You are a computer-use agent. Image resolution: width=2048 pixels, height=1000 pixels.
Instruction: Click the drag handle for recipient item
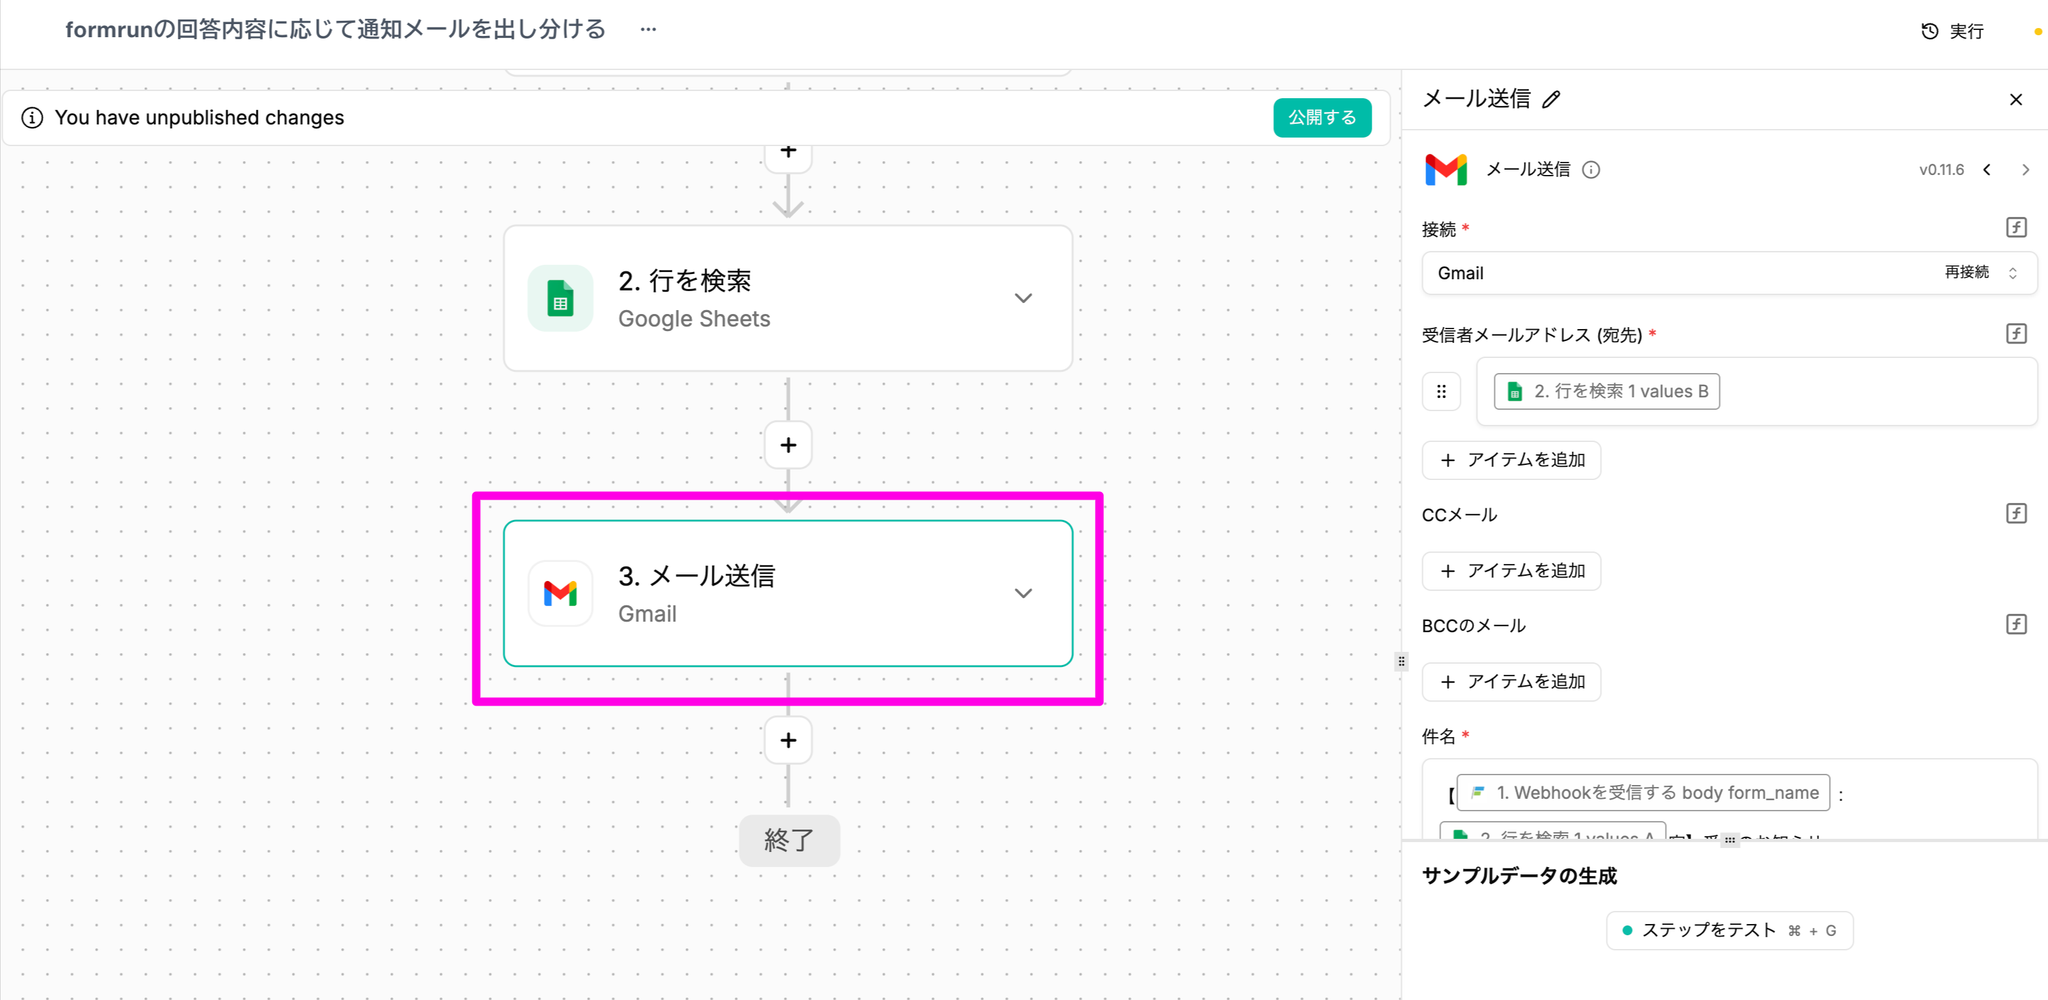click(1441, 391)
